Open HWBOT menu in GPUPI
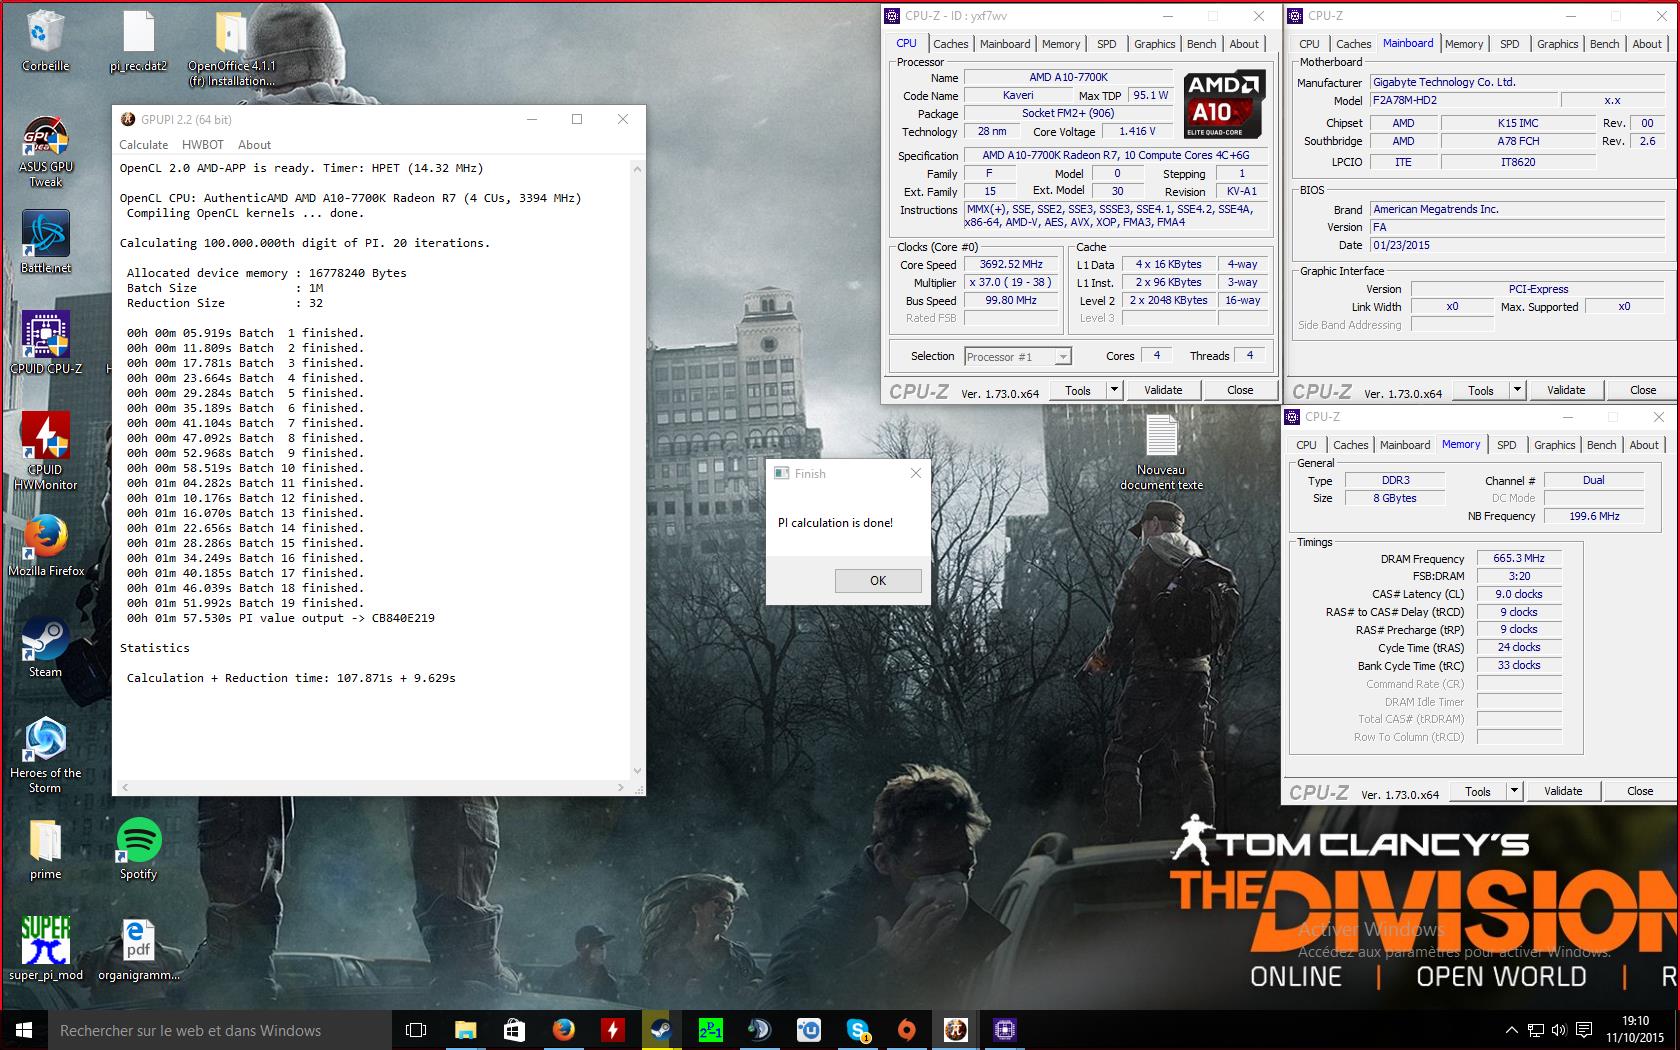 coord(203,145)
